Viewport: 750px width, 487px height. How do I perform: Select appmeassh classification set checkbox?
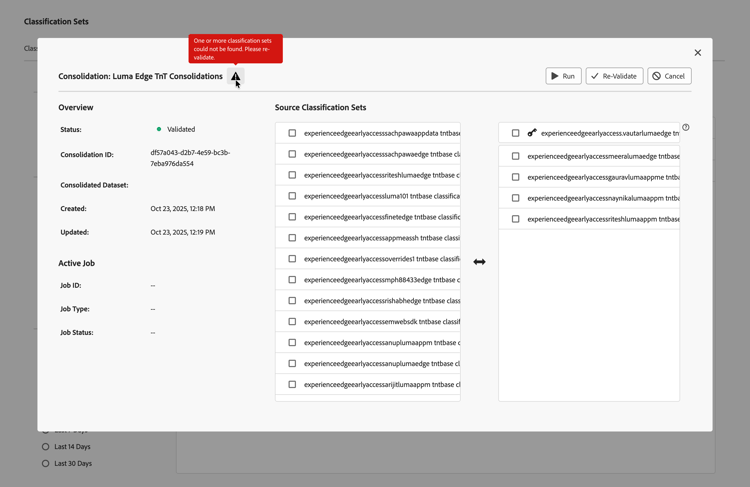point(292,238)
